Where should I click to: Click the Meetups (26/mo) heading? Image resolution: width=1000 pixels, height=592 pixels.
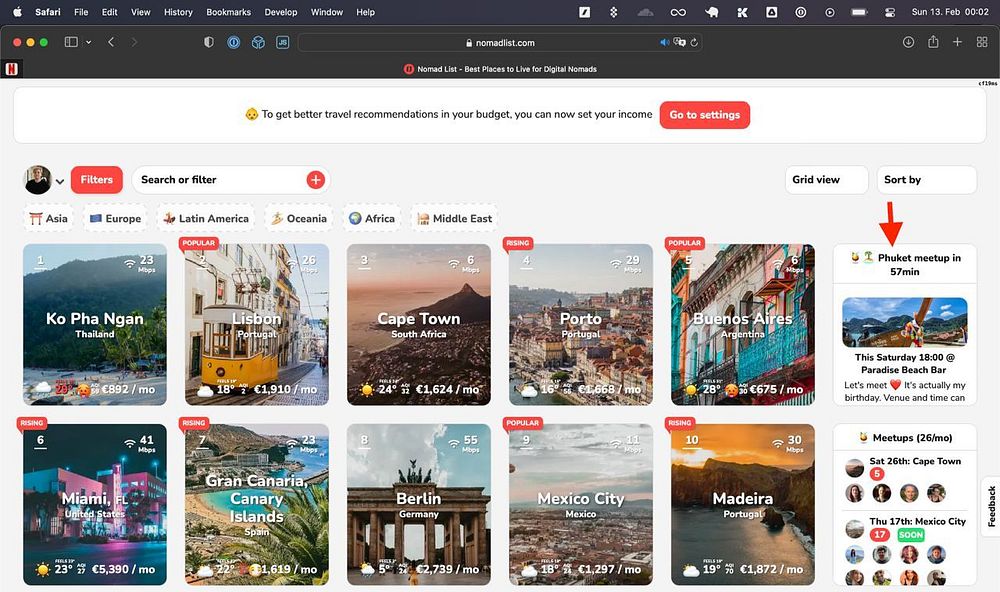pos(905,438)
